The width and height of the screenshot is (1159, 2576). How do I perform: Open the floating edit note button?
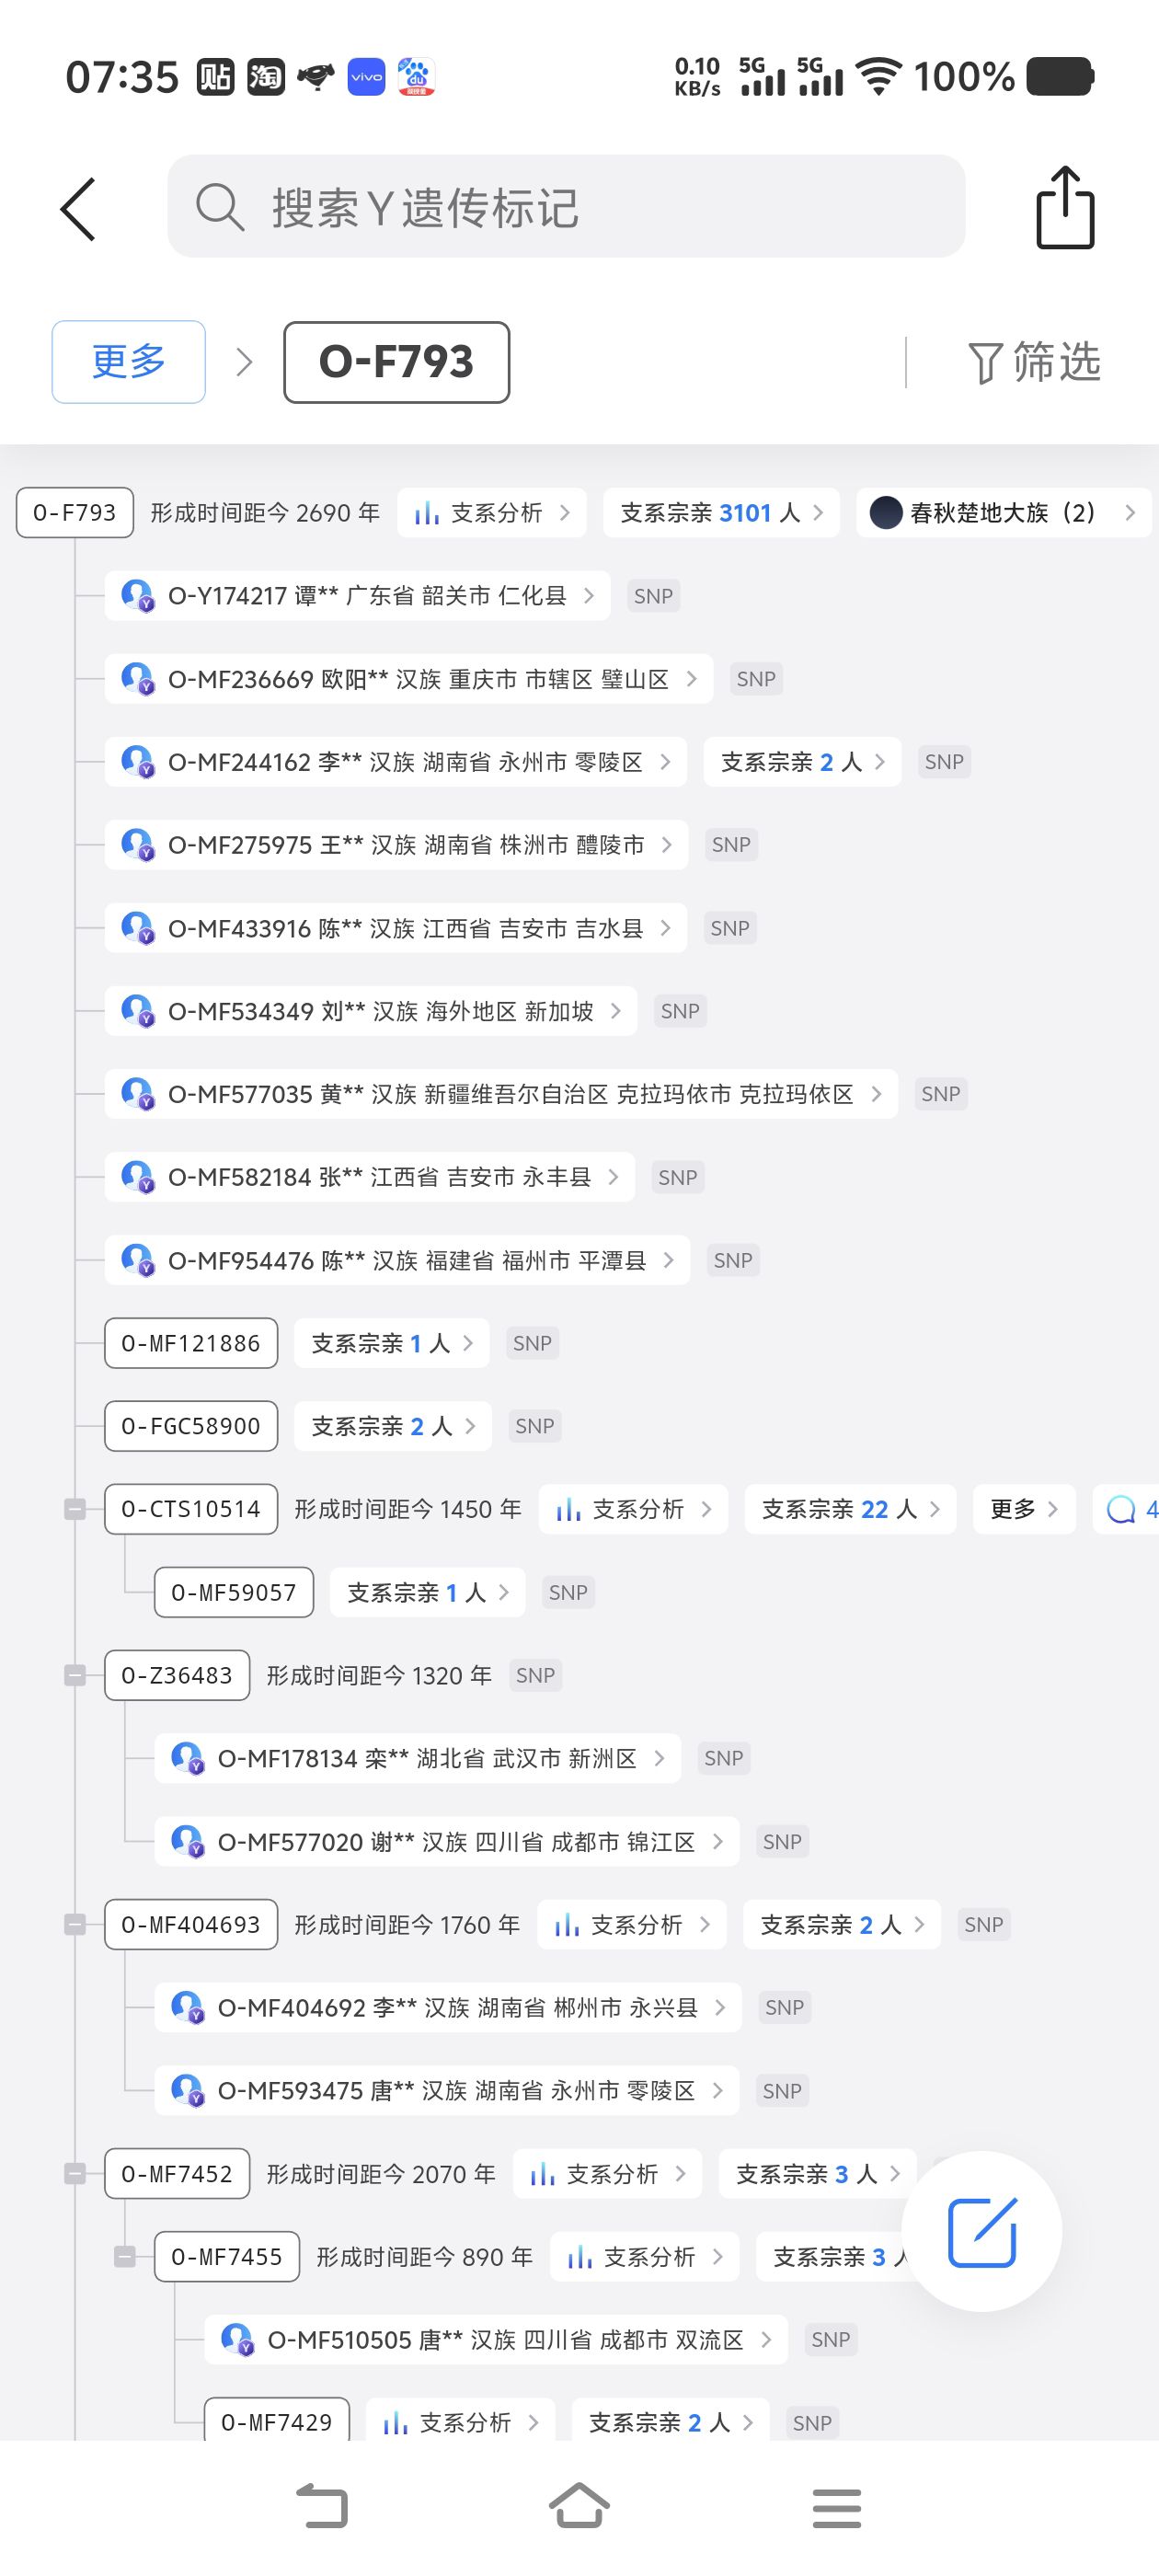981,2230
